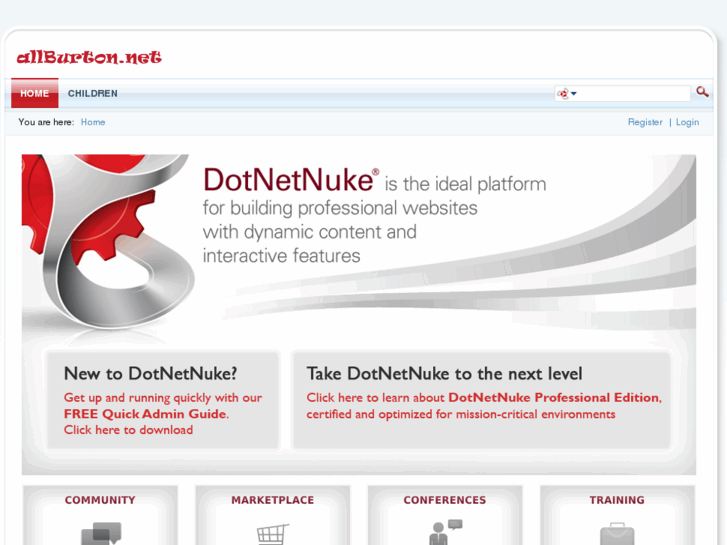Click the Community chat bubbles icon

(101, 533)
